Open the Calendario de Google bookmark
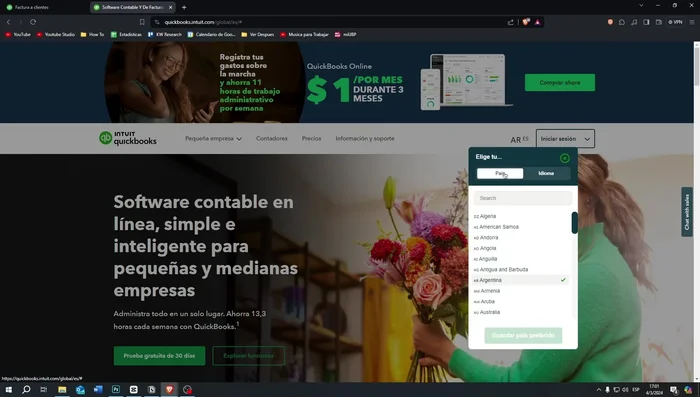The image size is (700, 397). coord(211,34)
